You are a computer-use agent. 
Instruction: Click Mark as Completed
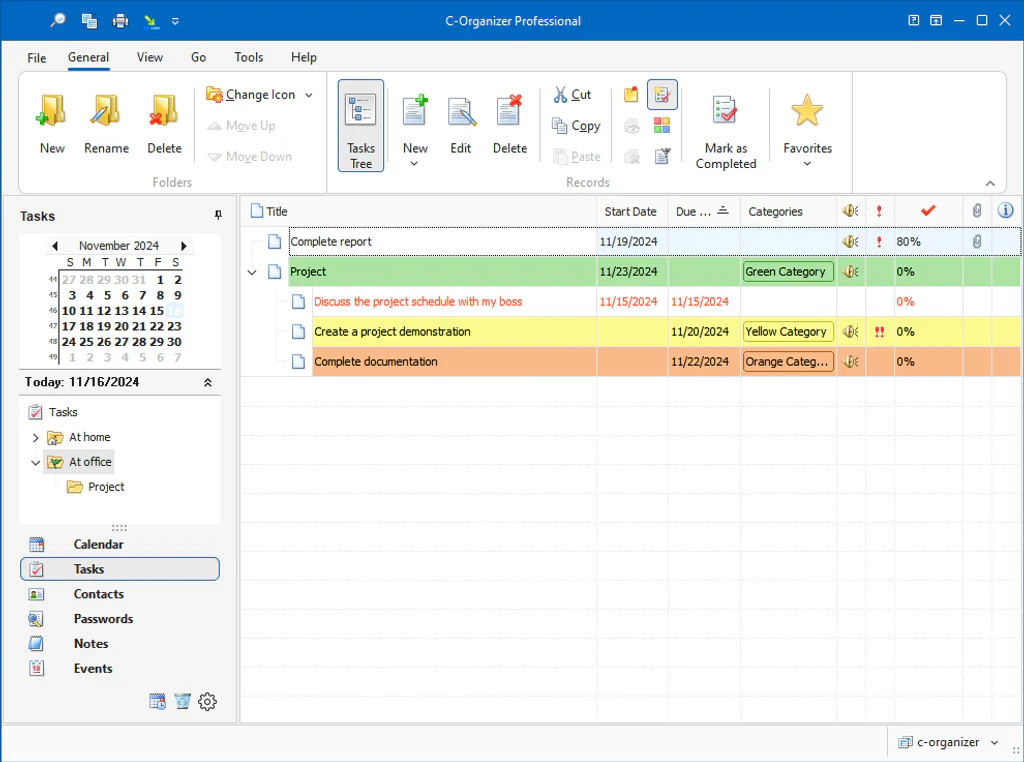point(726,131)
